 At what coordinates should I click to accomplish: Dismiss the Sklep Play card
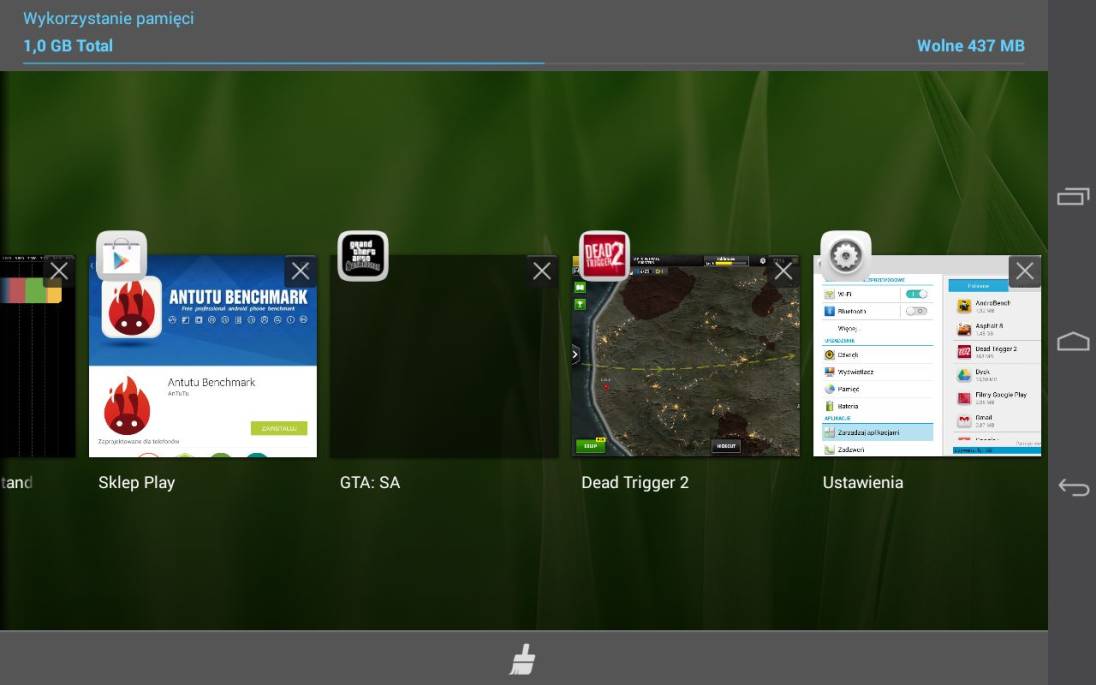point(301,271)
